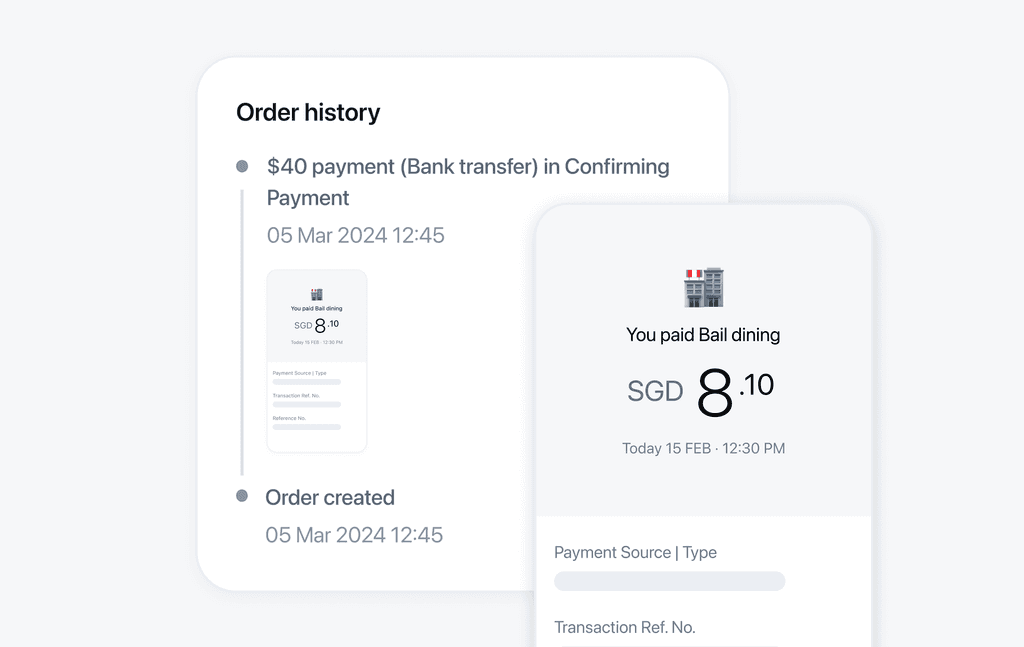Click the Today 15 FEB timestamp
Screen dimensions: 1024x647
pos(704,448)
